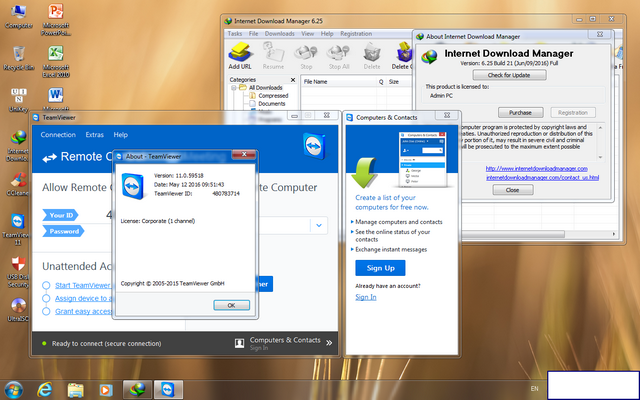Click the Computers & Contacts icon in status bar

point(240,343)
